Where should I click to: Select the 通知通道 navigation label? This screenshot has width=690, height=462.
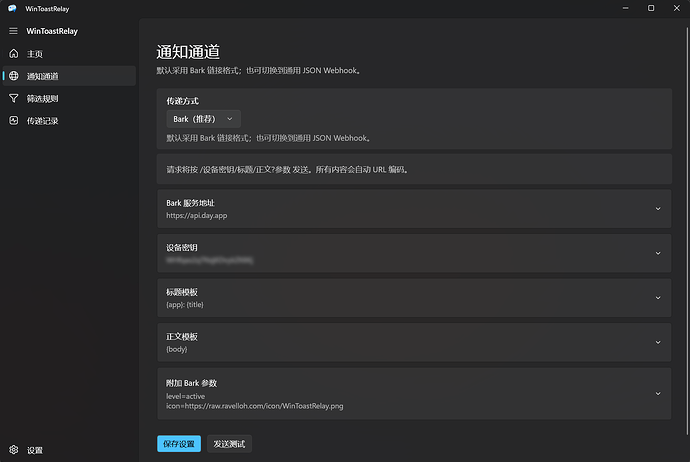click(42, 77)
